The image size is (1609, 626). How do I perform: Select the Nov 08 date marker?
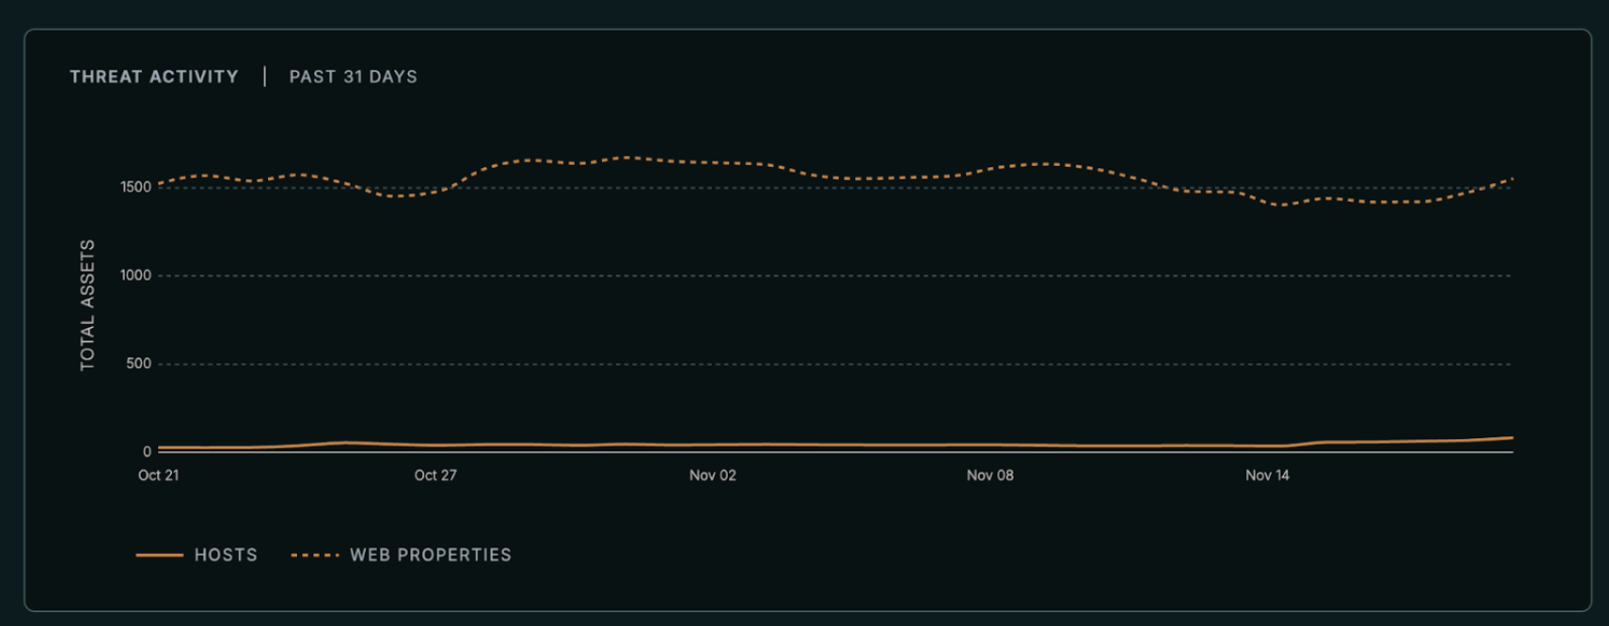[990, 475]
